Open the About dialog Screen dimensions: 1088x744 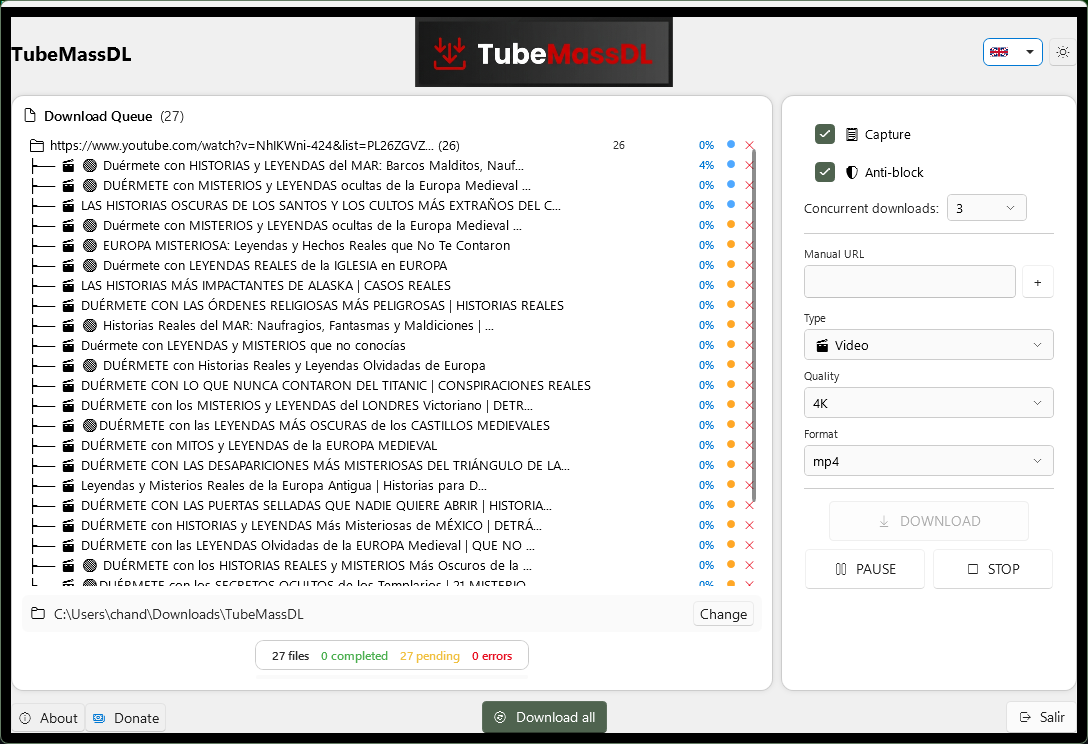(48, 718)
